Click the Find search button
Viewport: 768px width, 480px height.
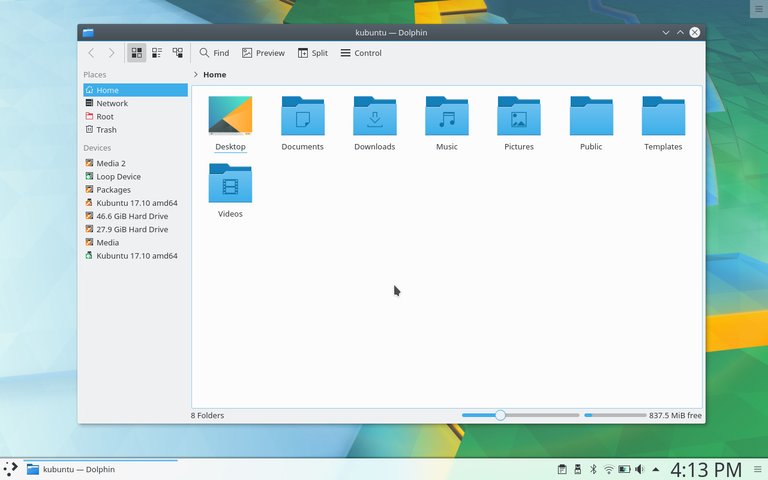tap(214, 53)
